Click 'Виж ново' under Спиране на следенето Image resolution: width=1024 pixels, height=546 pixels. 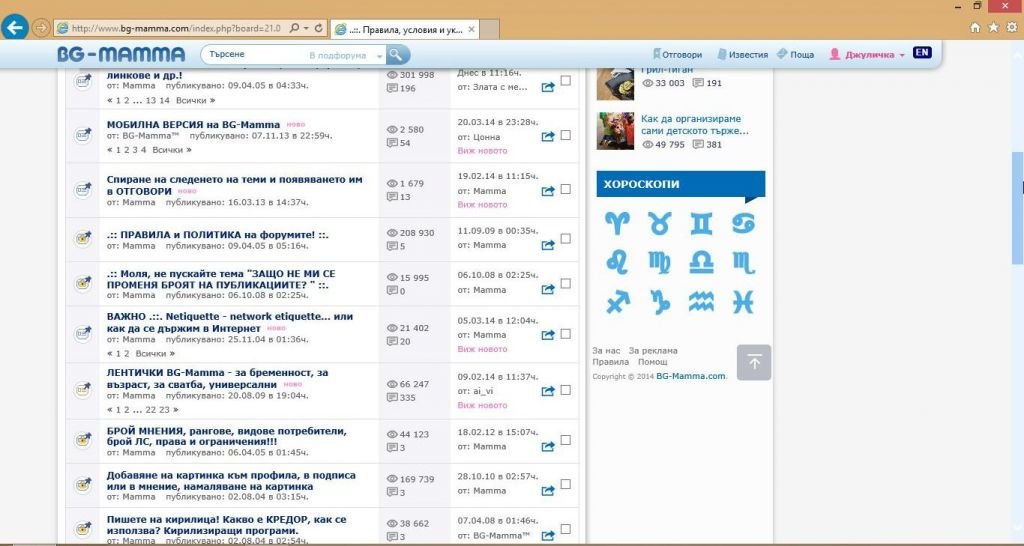(482, 205)
